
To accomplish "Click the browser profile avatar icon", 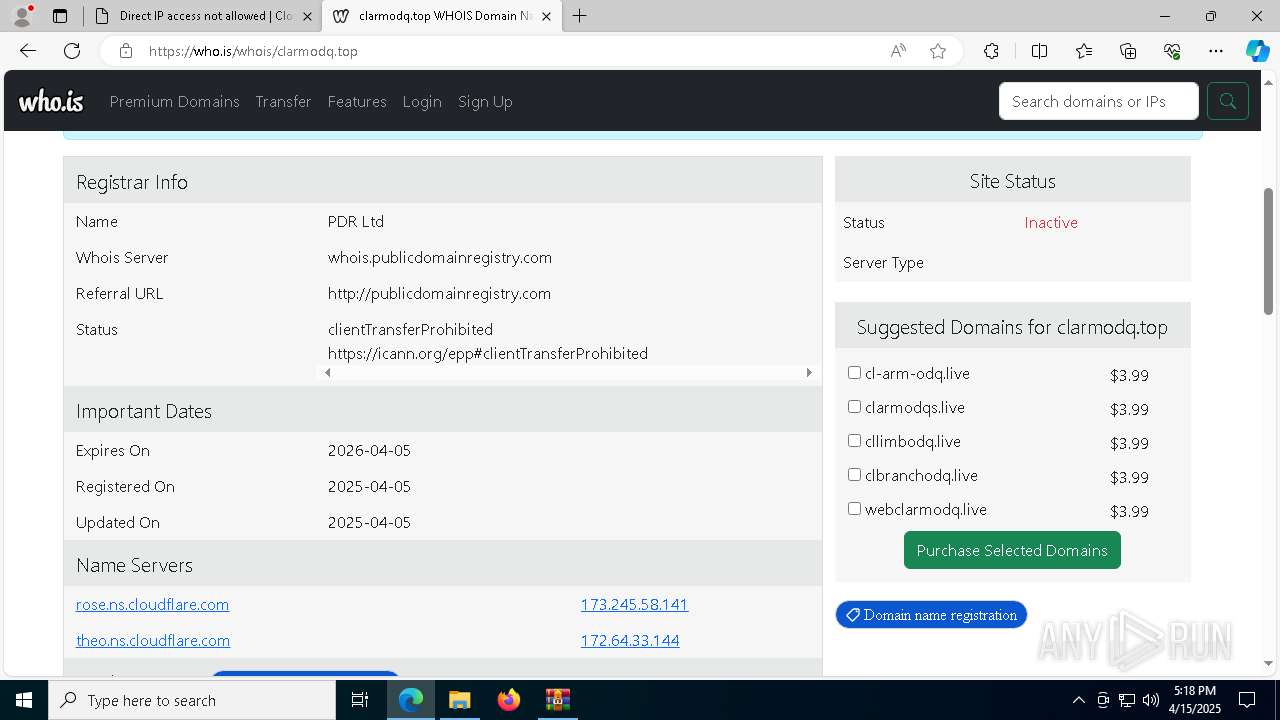I will [x=22, y=16].
